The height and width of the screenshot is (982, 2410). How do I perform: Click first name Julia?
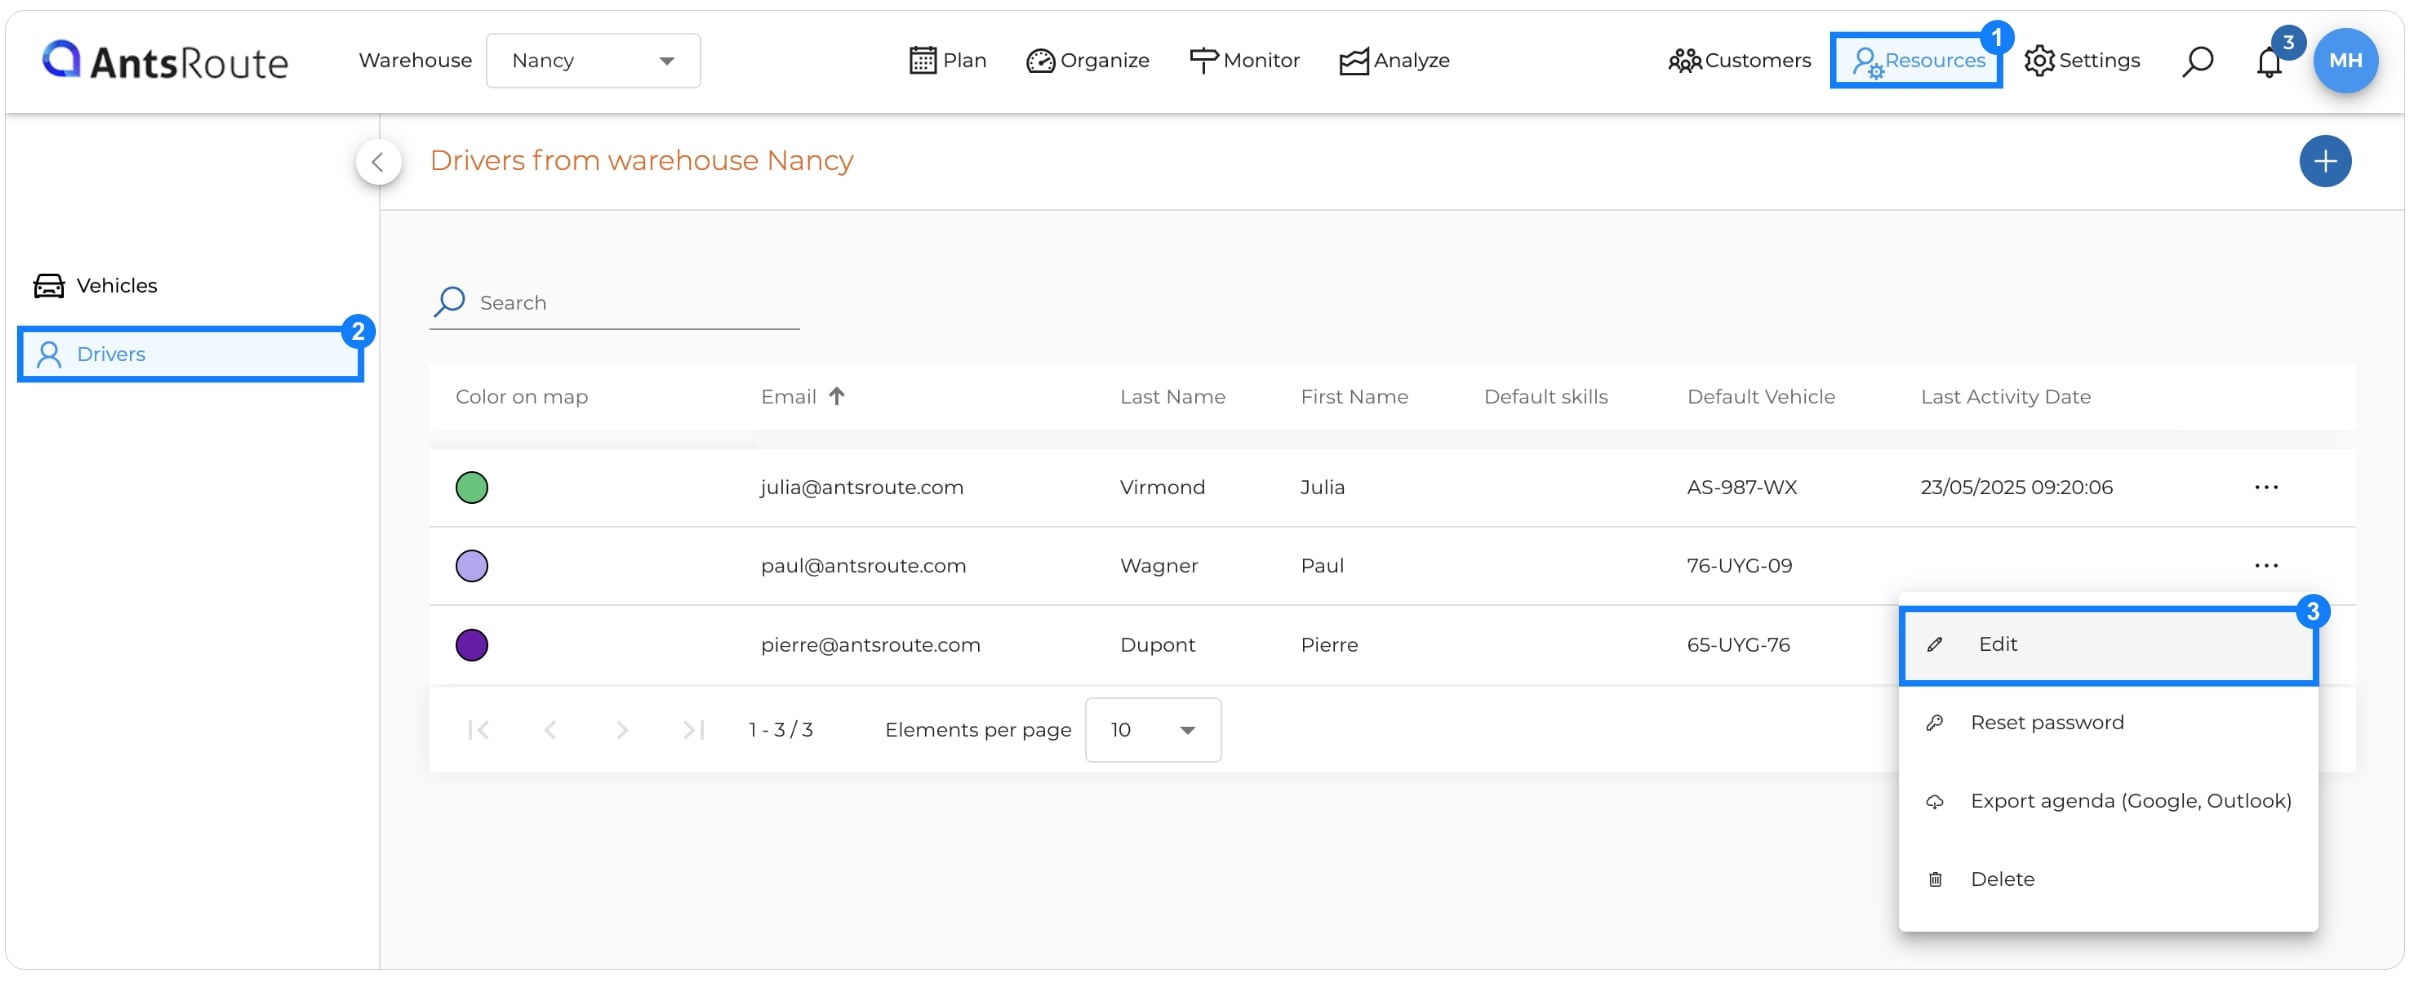pos(1322,488)
